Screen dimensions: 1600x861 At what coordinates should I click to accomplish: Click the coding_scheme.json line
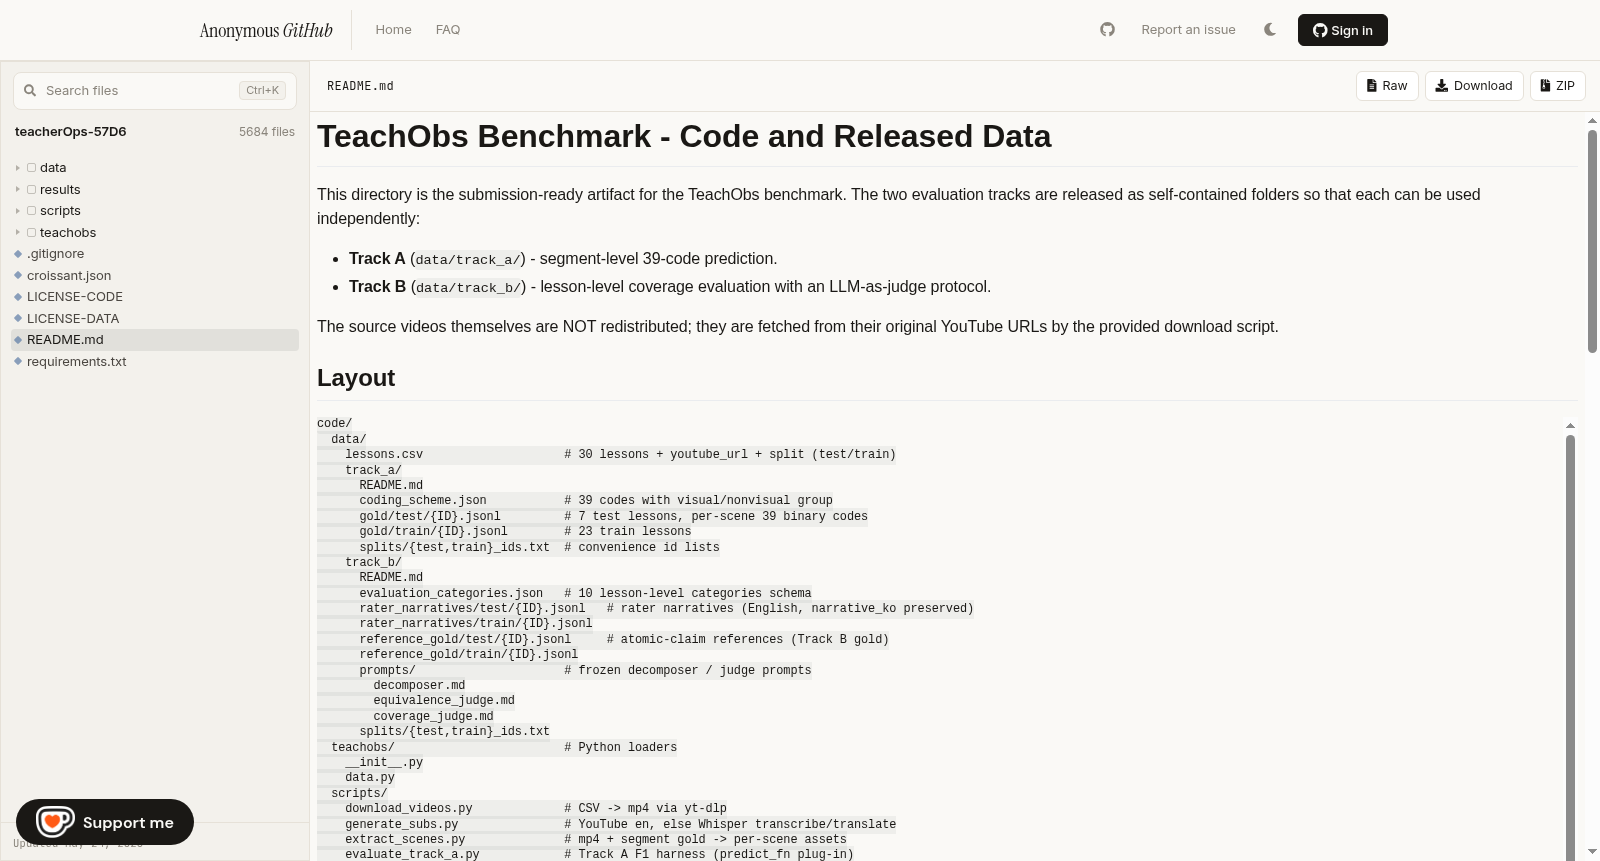click(574, 500)
